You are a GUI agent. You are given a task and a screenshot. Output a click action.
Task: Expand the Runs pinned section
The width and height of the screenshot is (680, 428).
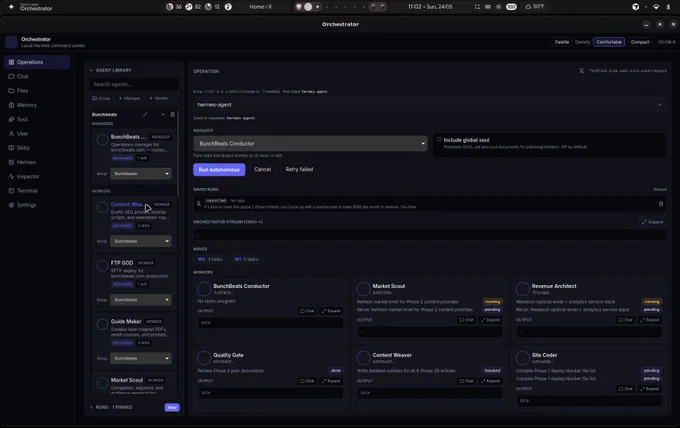point(111,407)
